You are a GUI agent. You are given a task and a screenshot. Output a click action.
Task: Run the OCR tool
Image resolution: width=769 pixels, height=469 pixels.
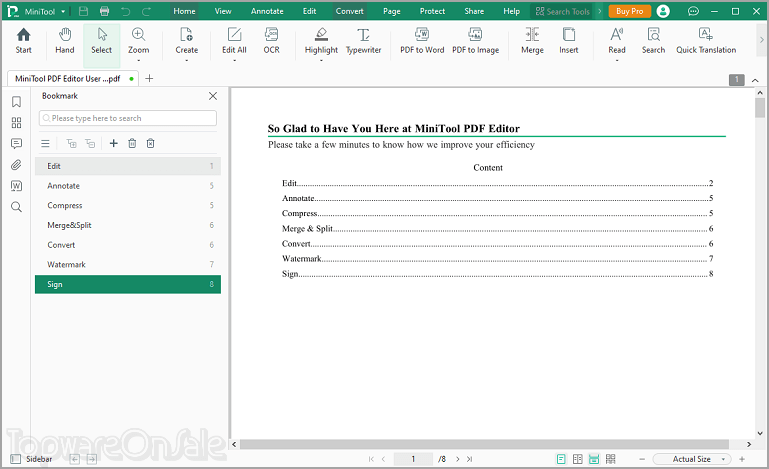(271, 41)
